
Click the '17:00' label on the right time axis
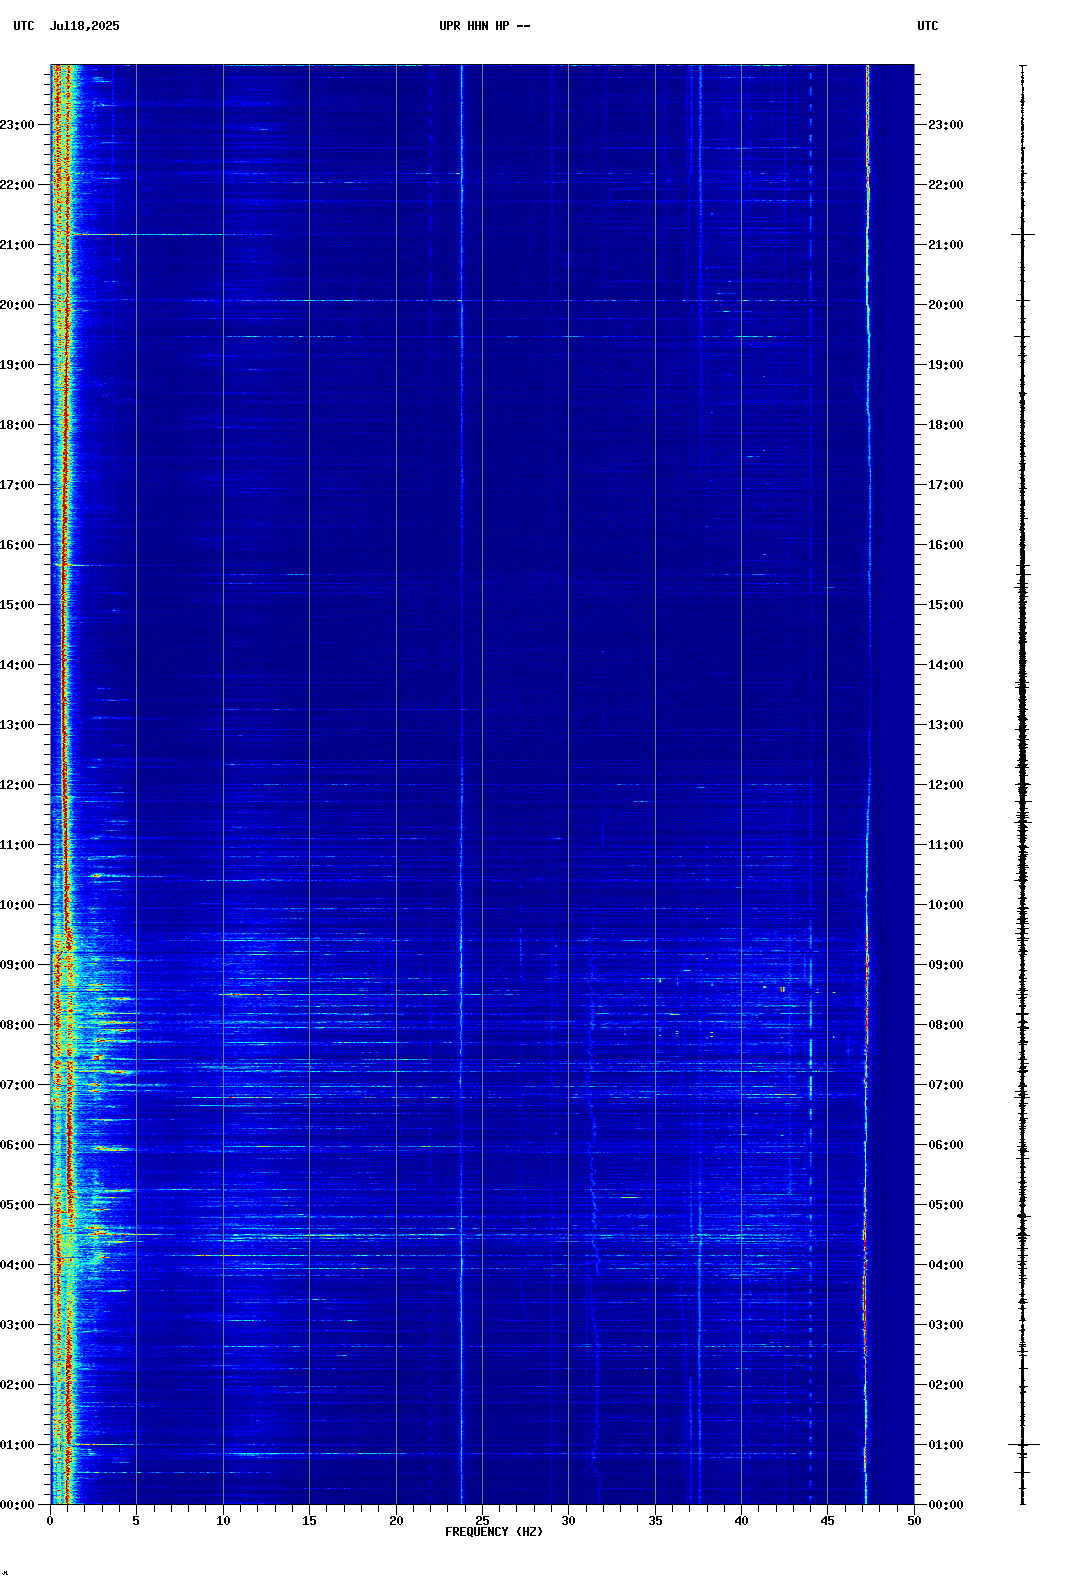(x=946, y=485)
